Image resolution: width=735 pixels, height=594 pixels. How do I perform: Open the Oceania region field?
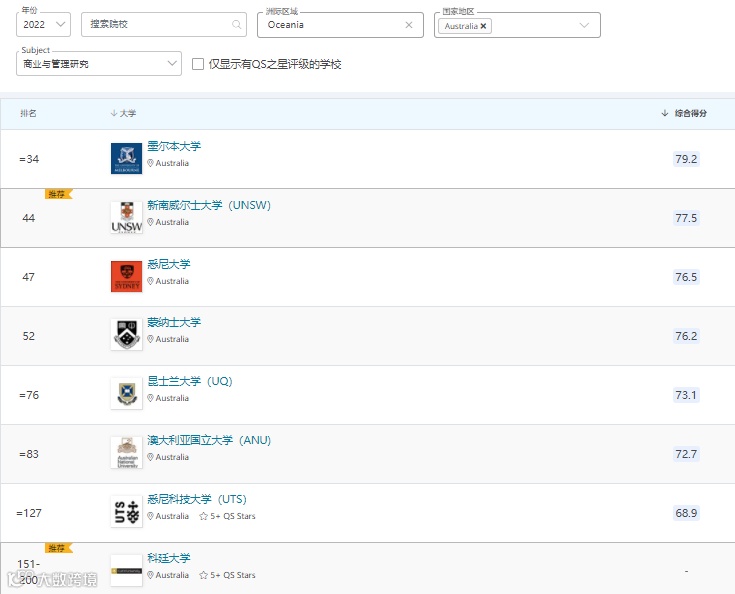[x=340, y=25]
